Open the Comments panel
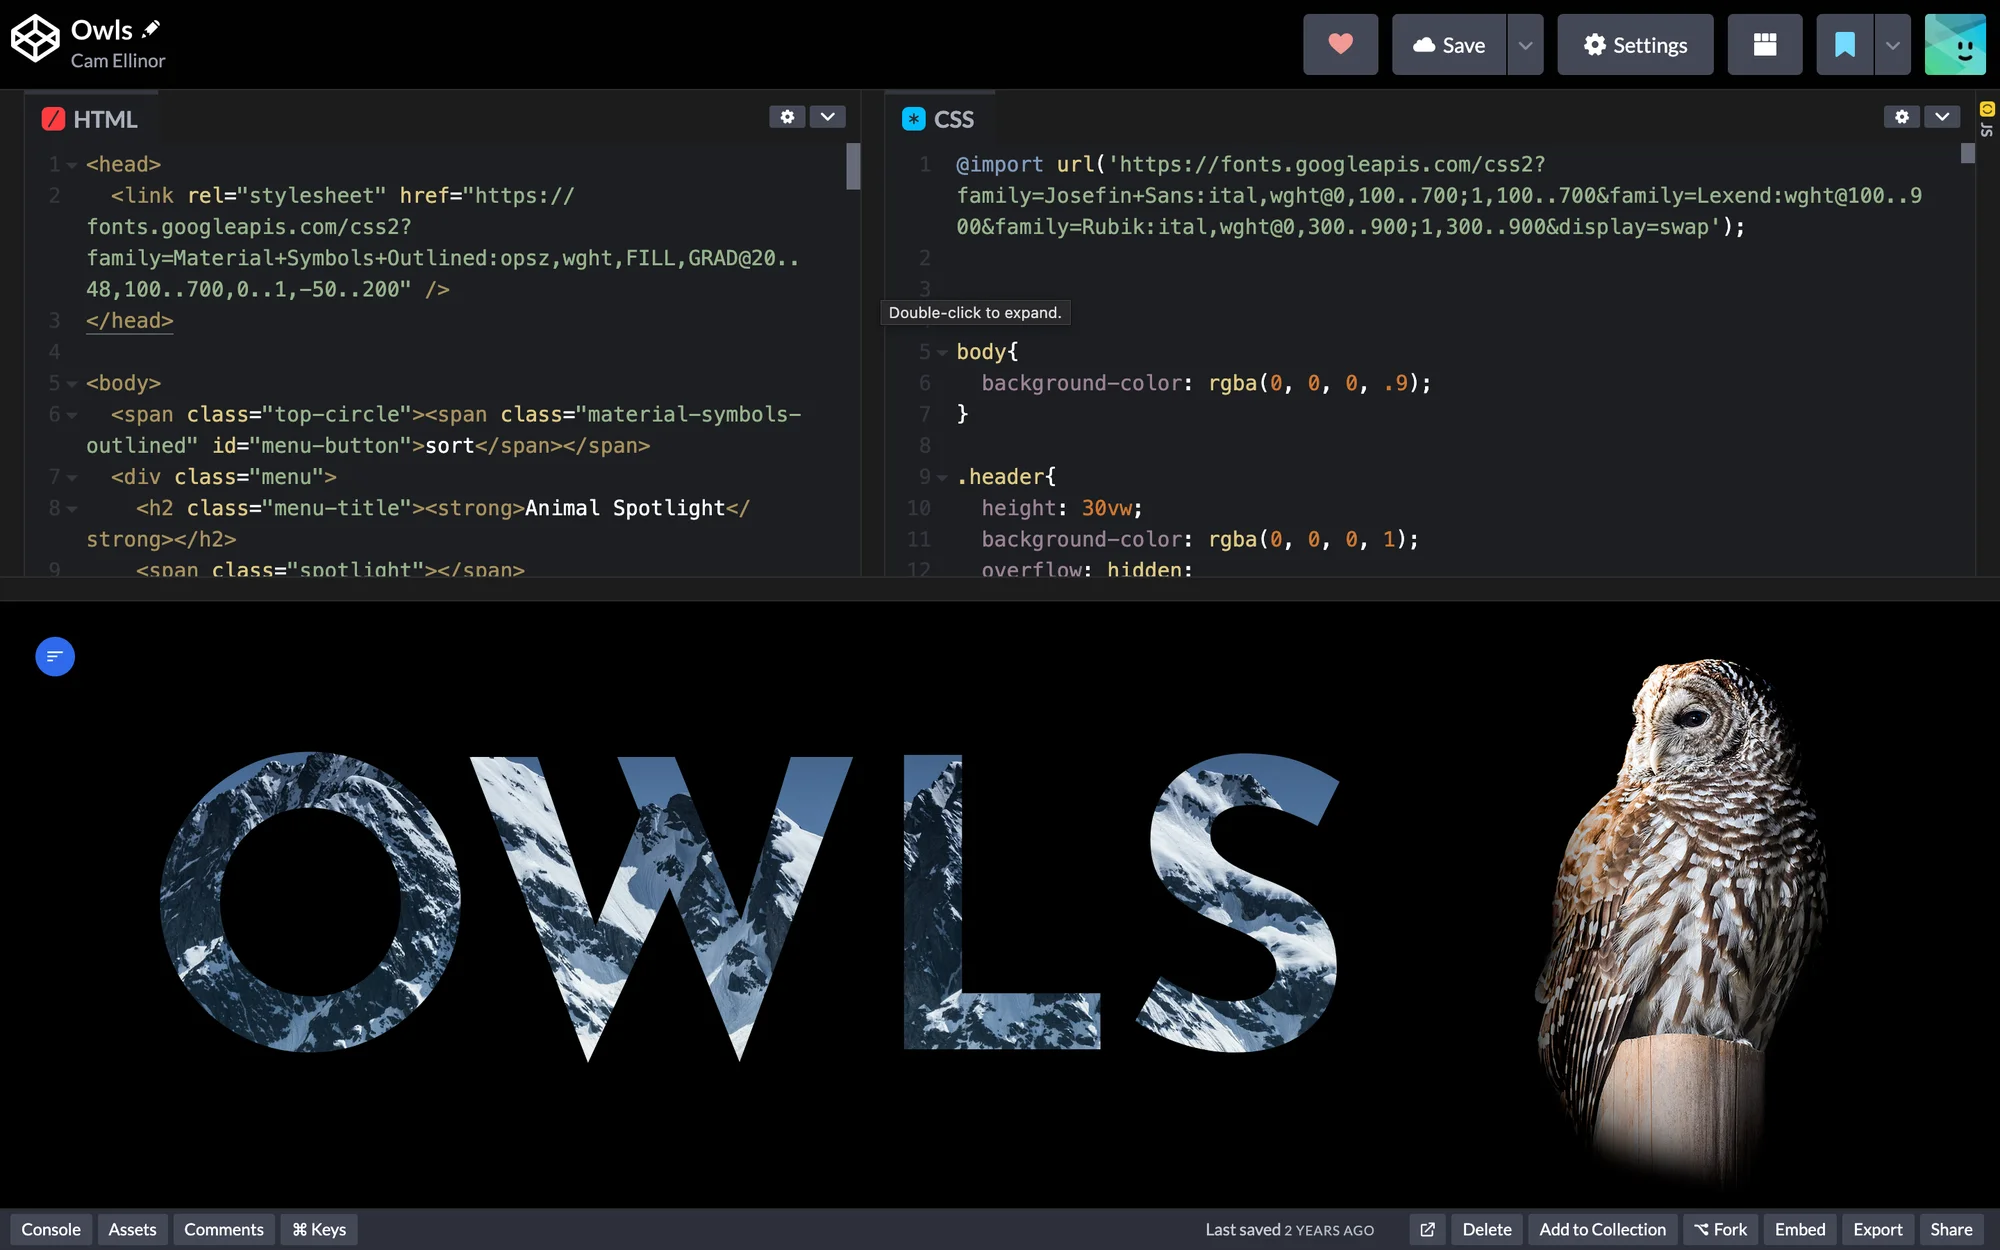The image size is (2000, 1250). click(x=224, y=1229)
